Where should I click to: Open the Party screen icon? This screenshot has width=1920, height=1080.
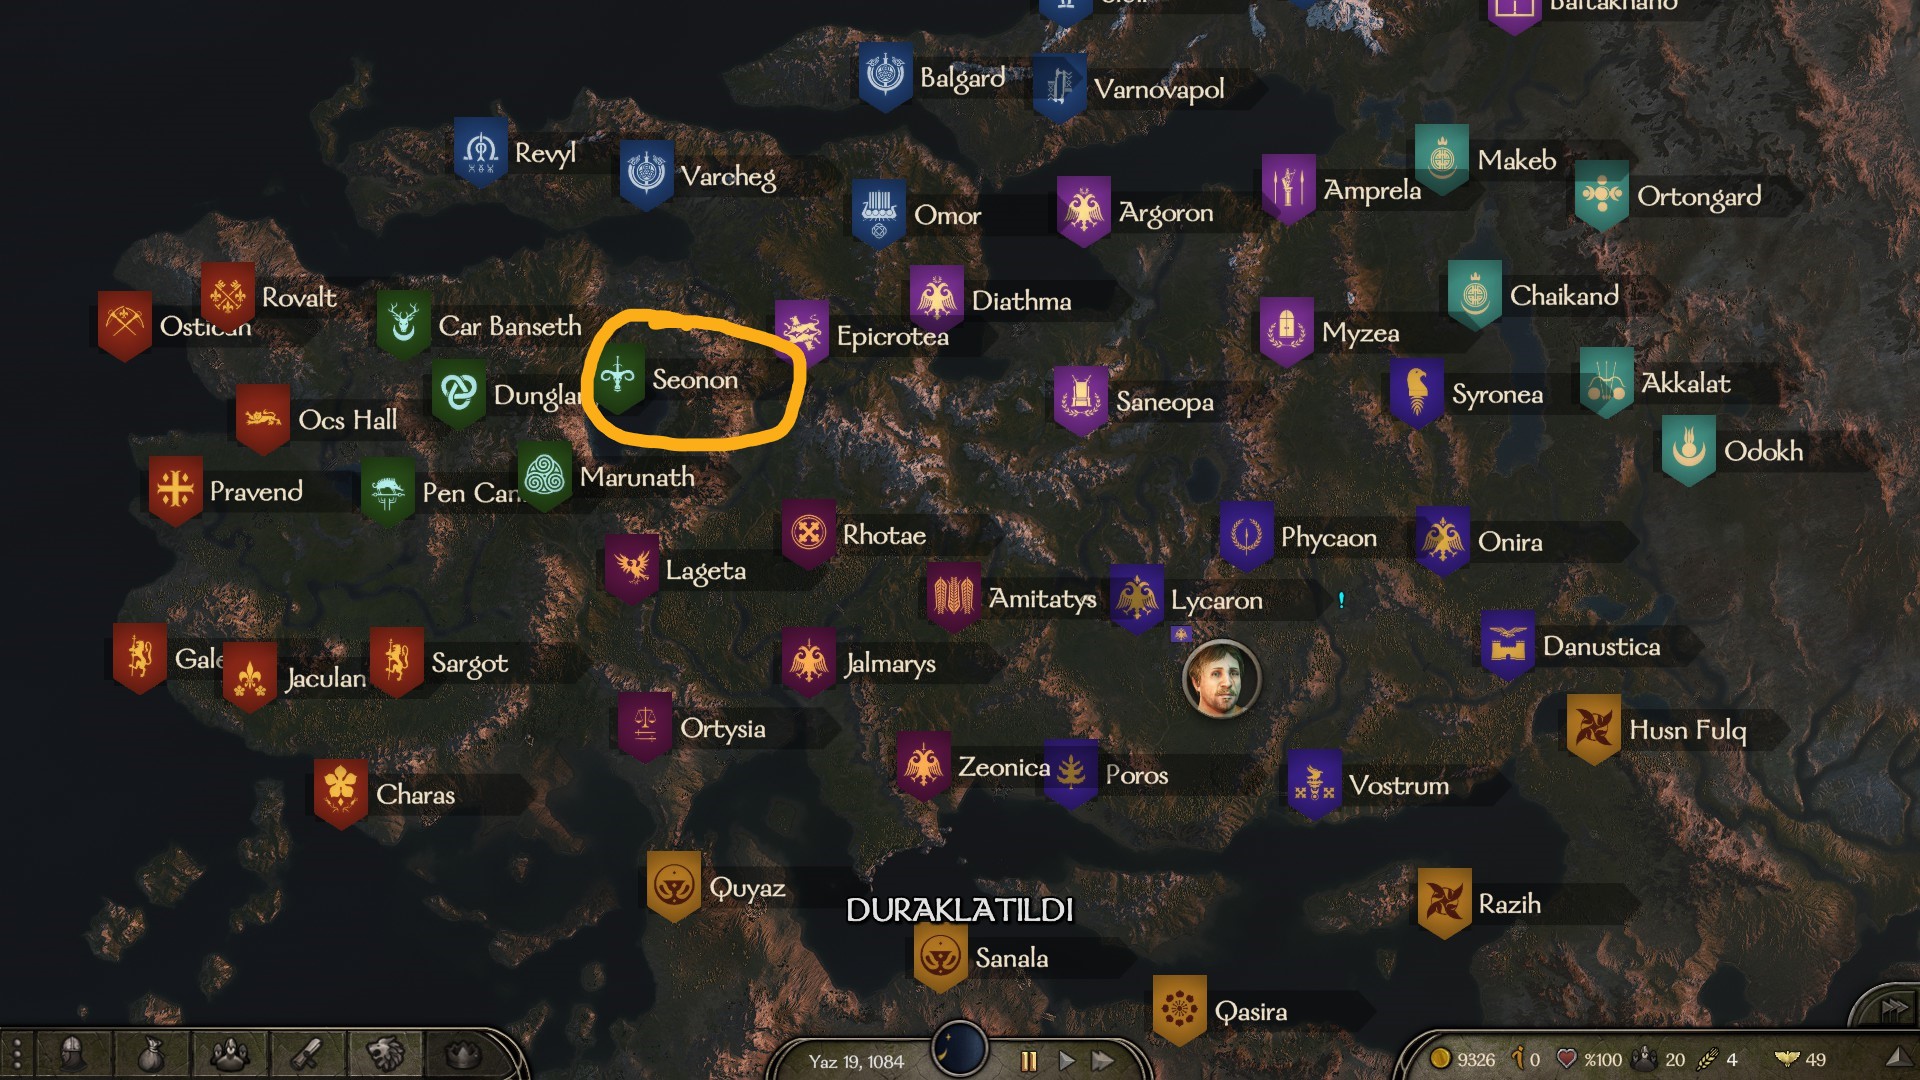click(x=229, y=1055)
